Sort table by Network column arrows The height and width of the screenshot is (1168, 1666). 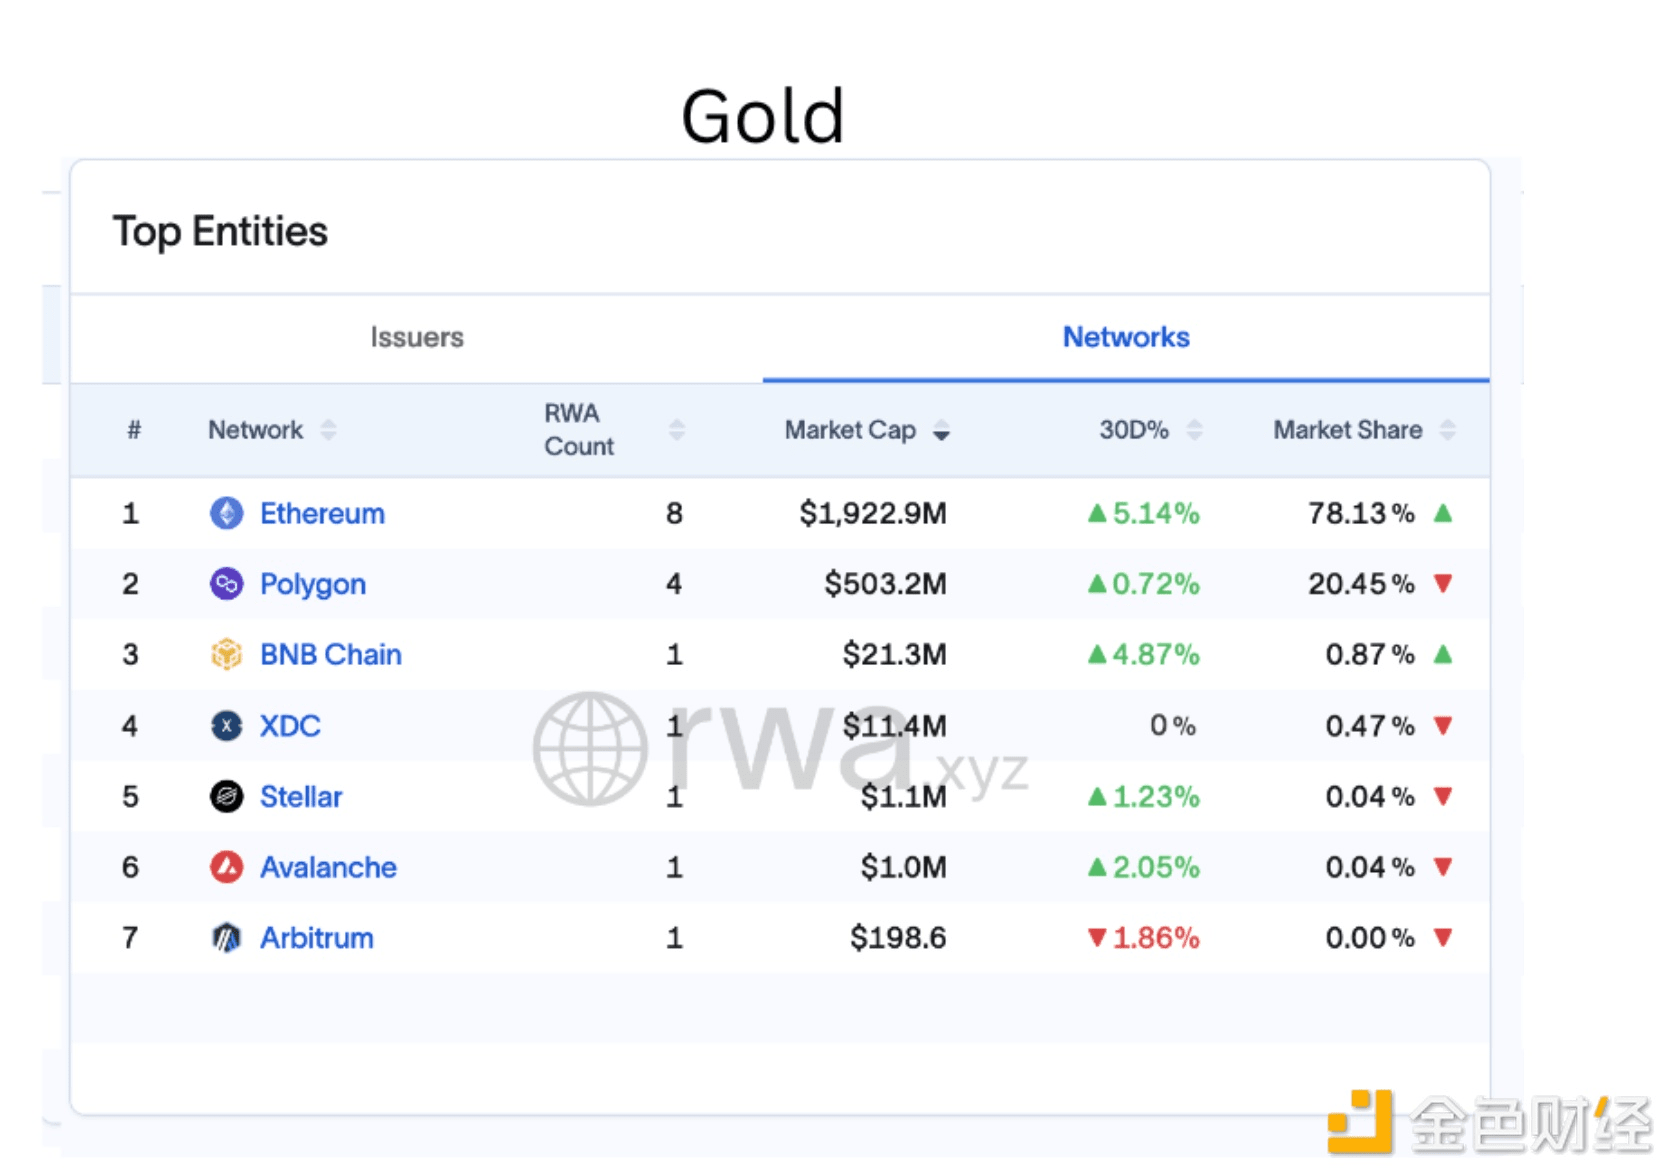click(x=328, y=430)
